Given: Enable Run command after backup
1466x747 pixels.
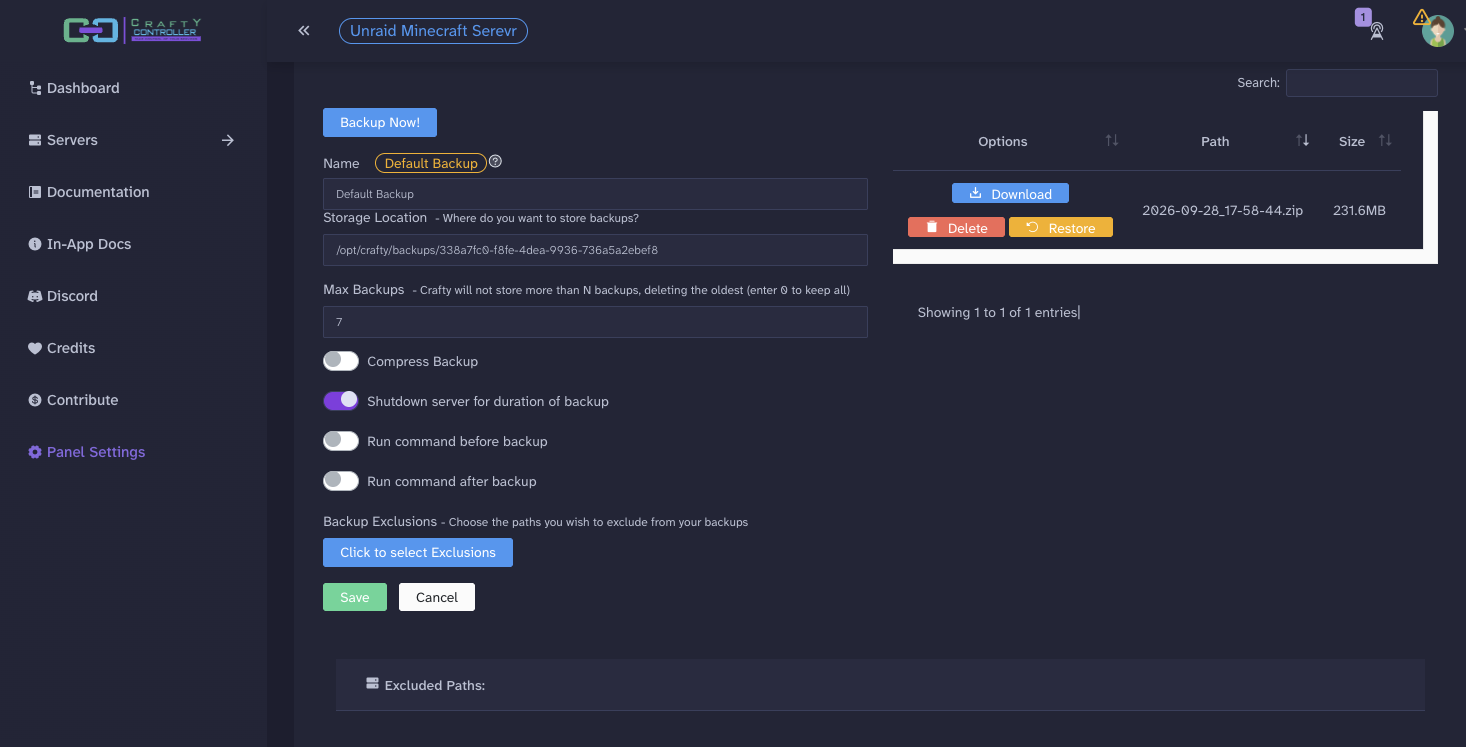Looking at the screenshot, I should tap(341, 481).
